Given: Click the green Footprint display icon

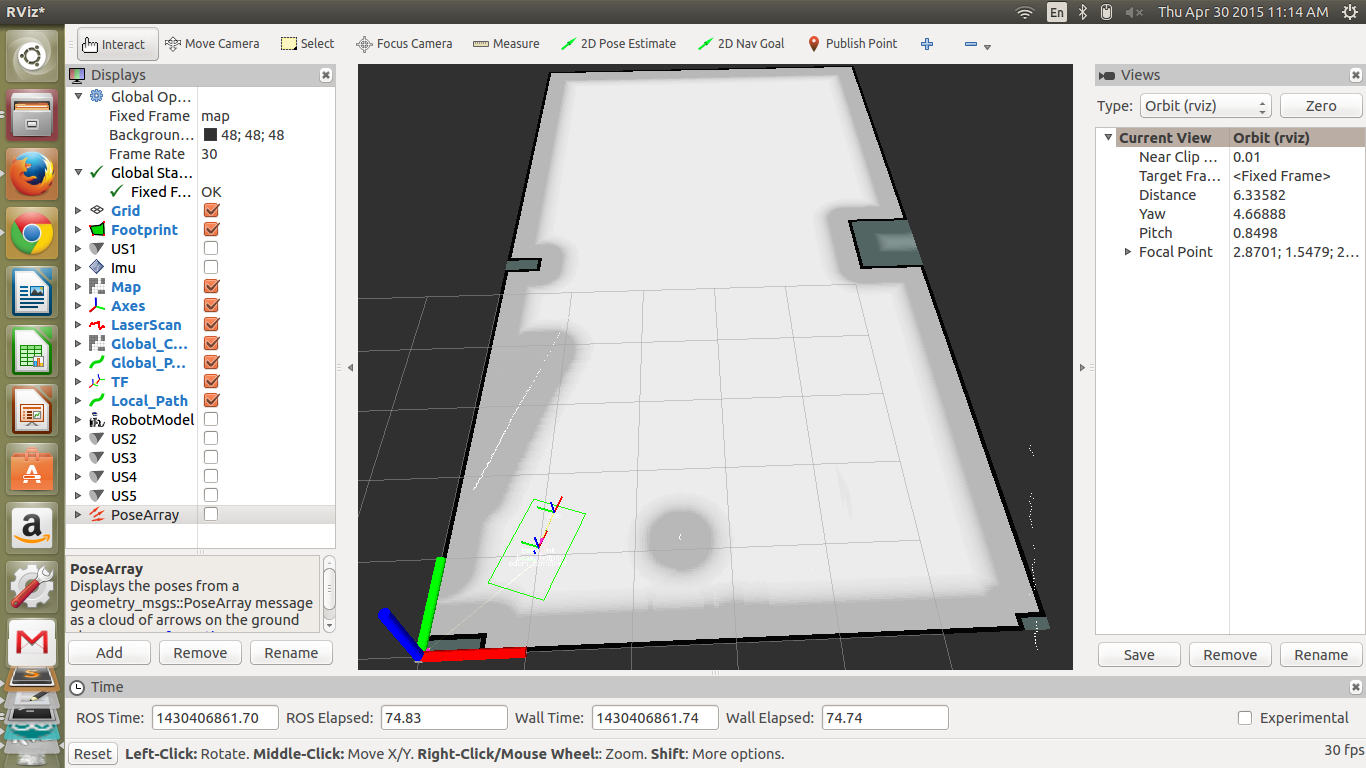Looking at the screenshot, I should (97, 230).
